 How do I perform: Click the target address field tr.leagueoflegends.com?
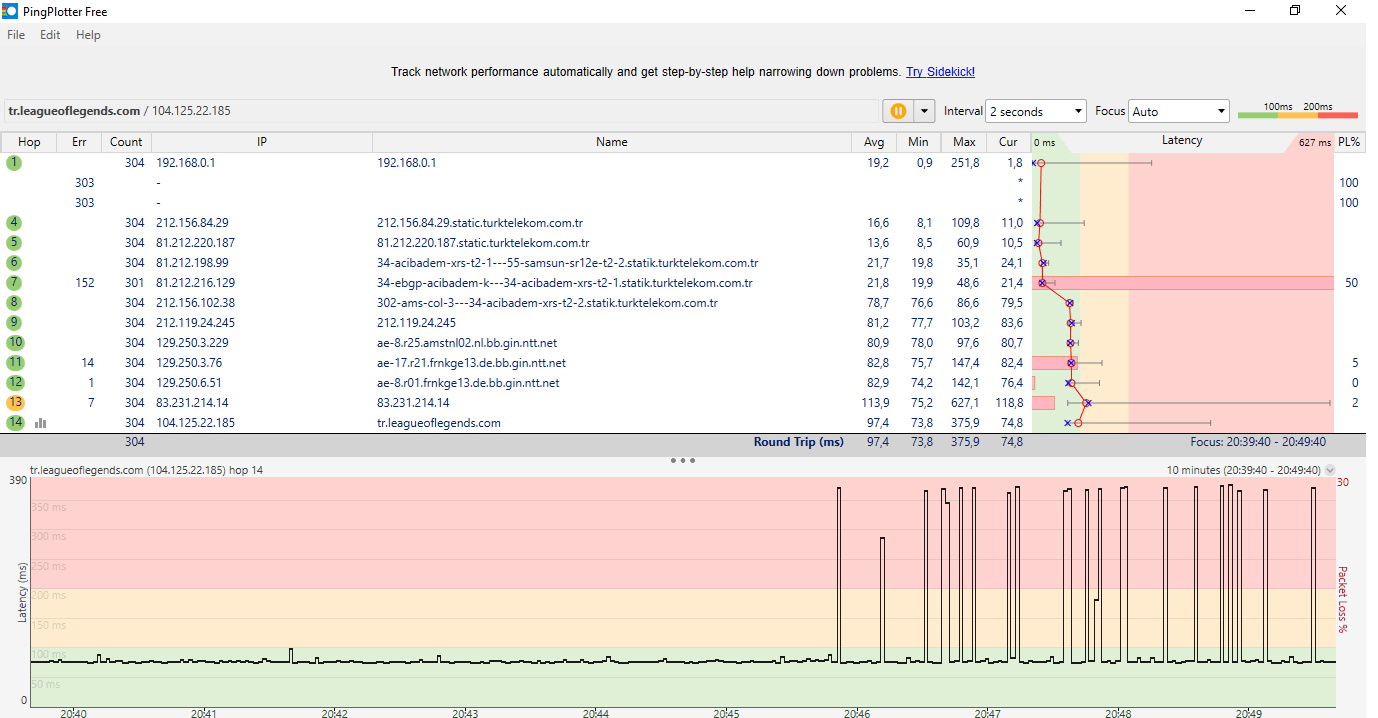tap(440, 111)
